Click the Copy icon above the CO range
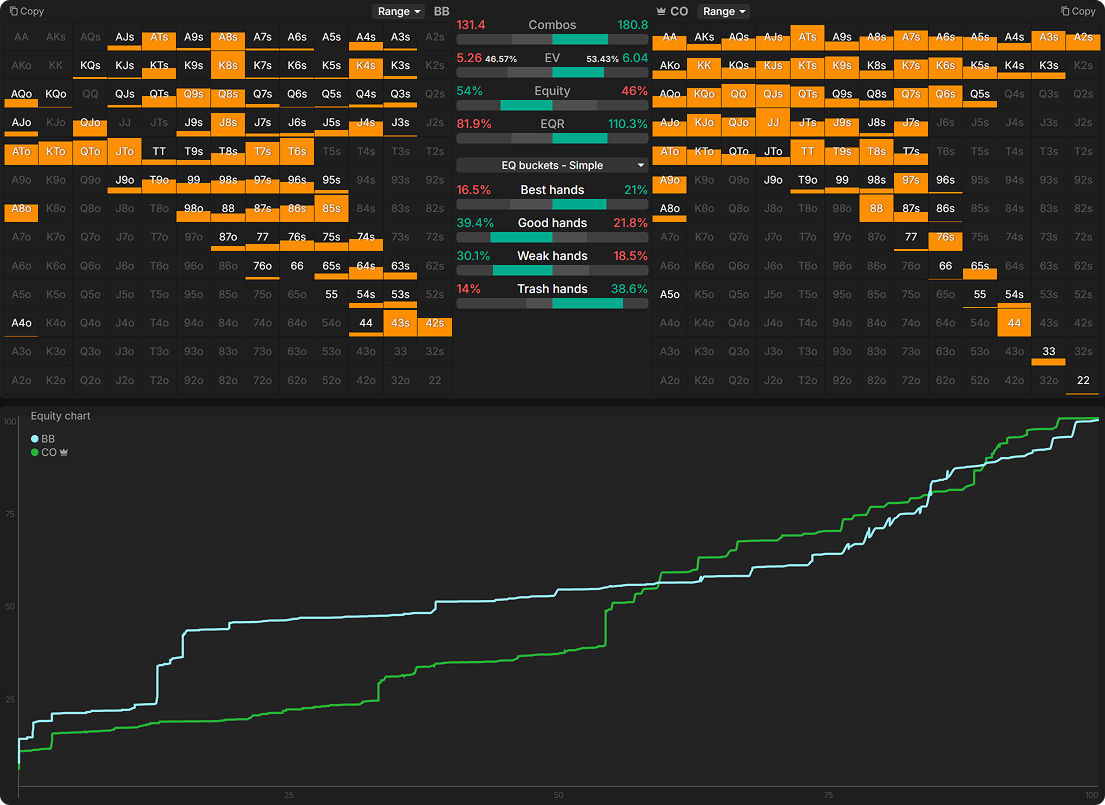This screenshot has width=1105, height=805. click(x=1066, y=12)
